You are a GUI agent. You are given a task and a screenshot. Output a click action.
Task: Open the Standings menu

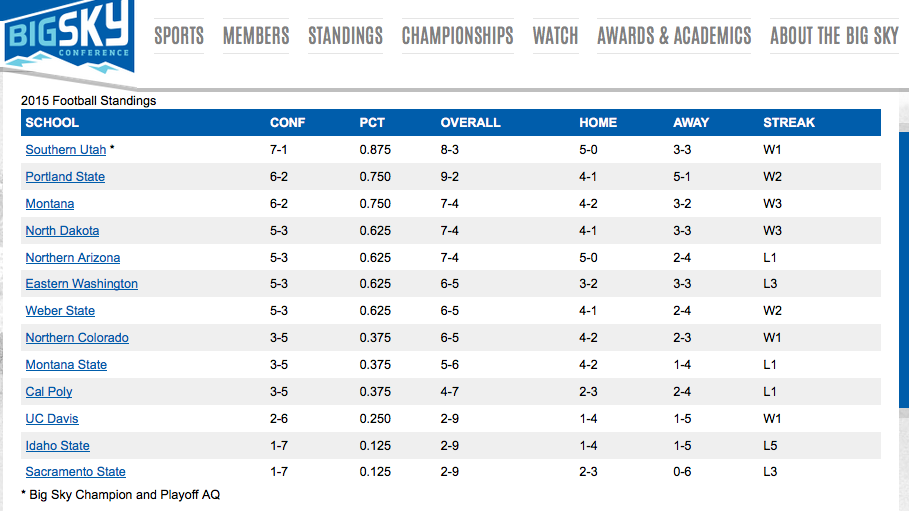345,36
